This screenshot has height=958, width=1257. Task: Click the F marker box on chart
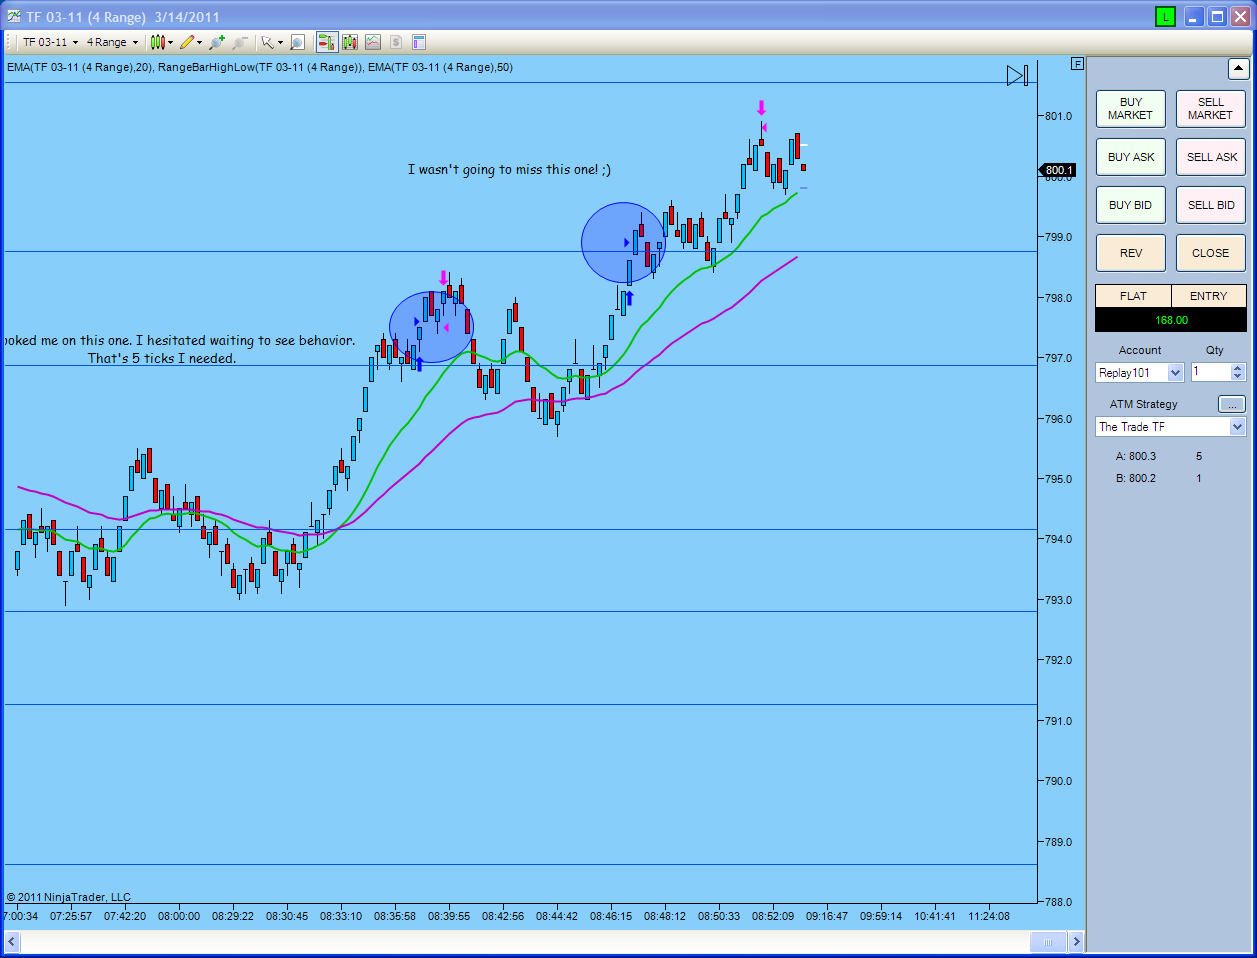(x=1077, y=64)
